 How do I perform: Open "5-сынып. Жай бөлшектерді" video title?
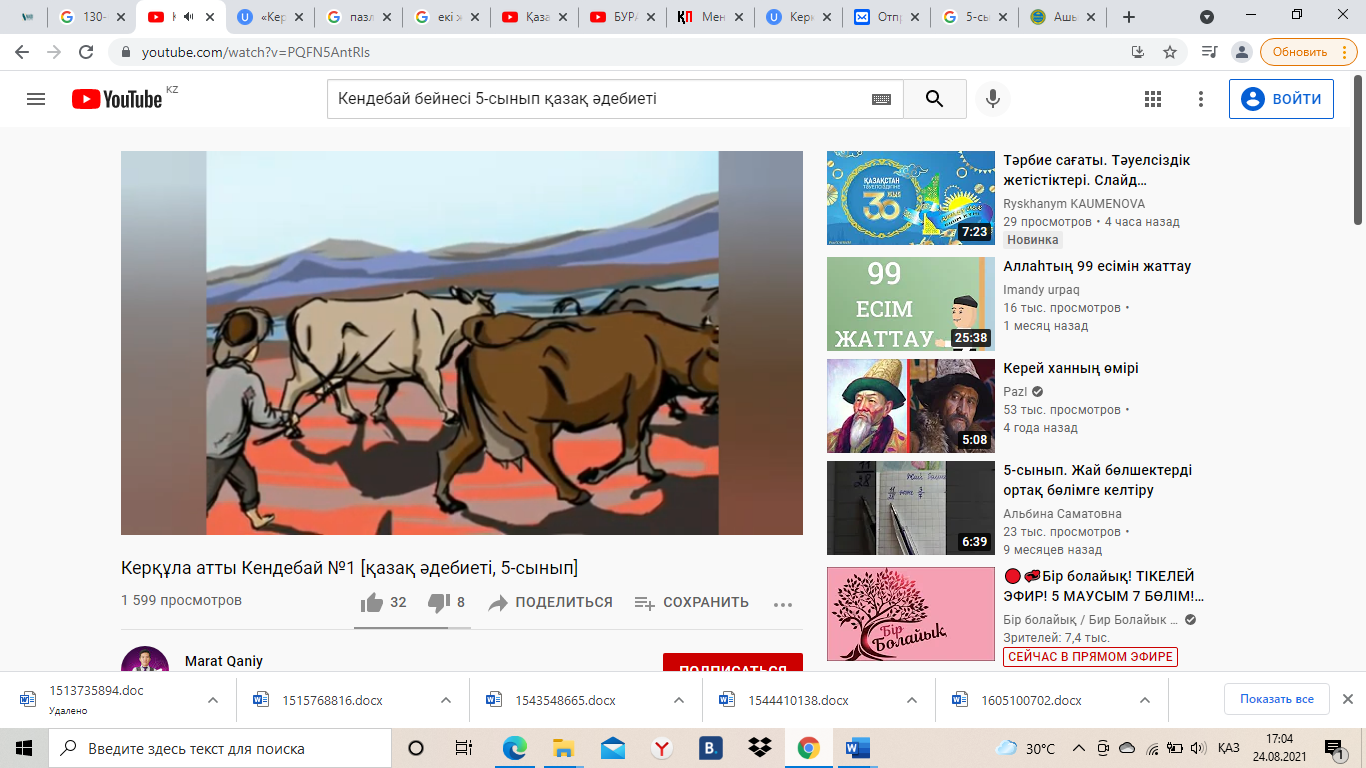click(1098, 480)
